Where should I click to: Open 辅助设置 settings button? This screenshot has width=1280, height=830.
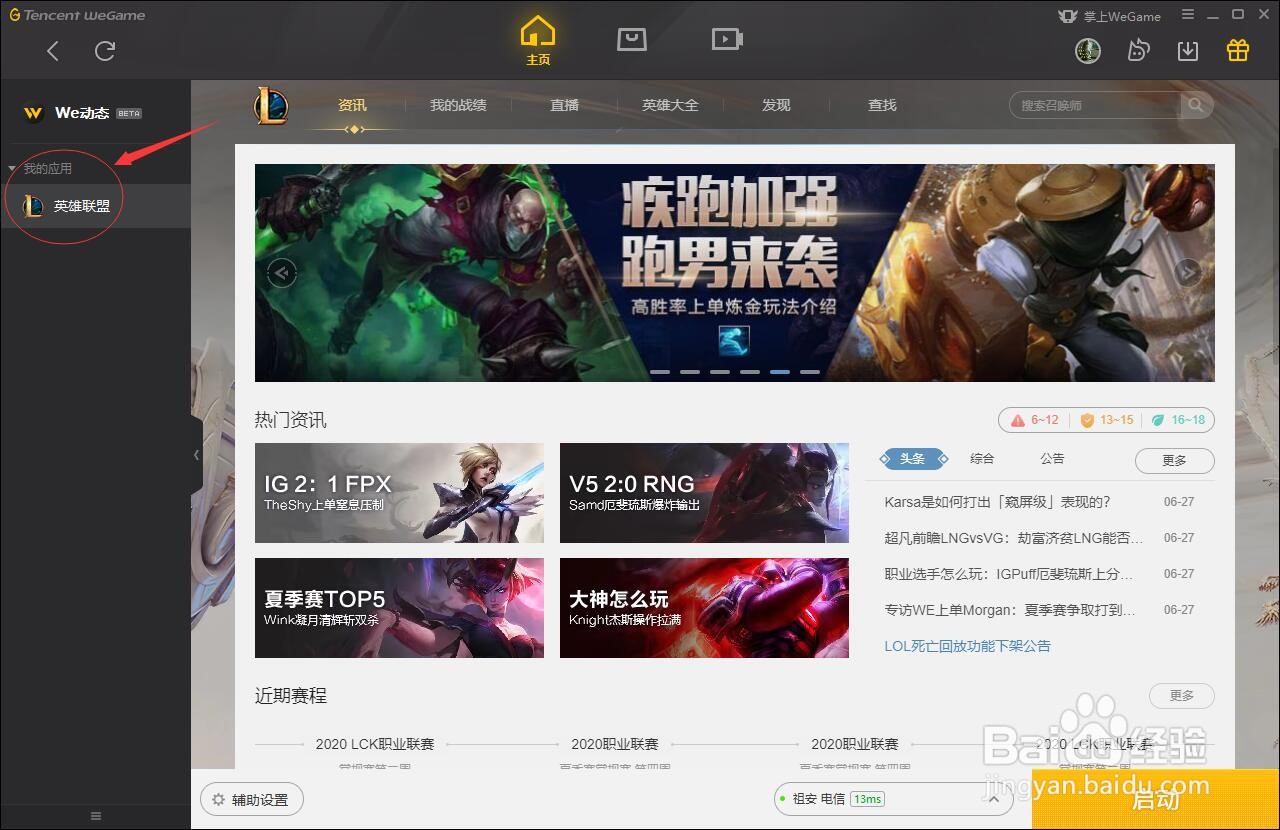point(251,800)
